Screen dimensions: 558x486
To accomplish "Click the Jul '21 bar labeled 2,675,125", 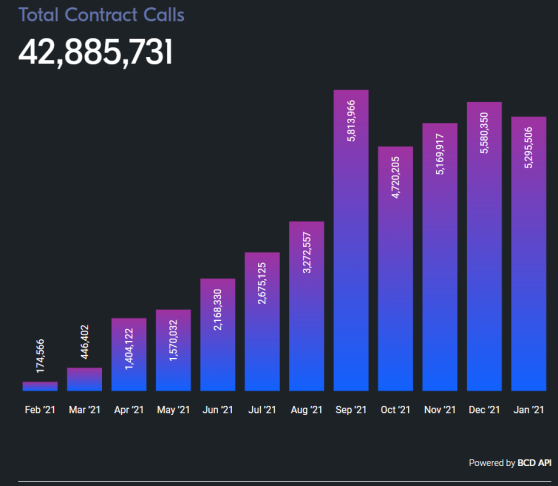I will pos(262,322).
